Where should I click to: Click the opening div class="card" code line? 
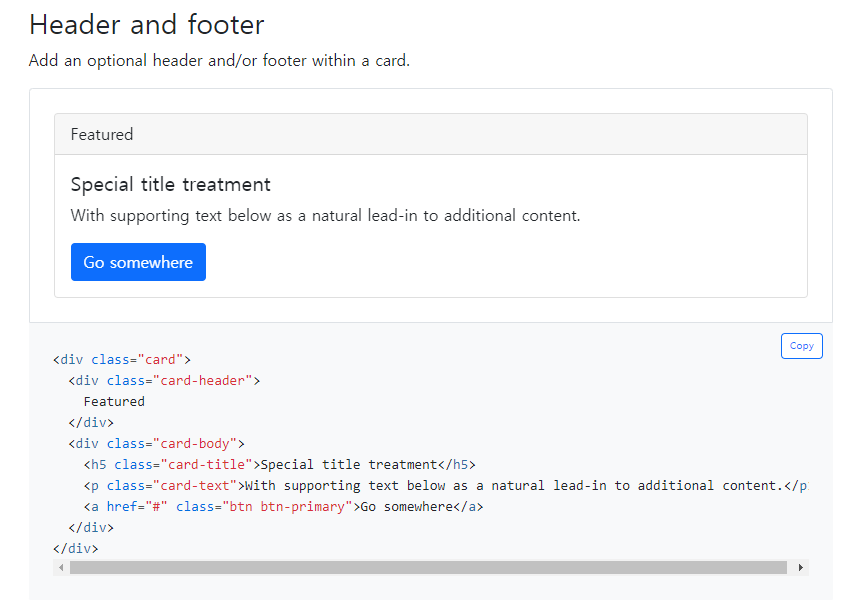click(x=122, y=359)
